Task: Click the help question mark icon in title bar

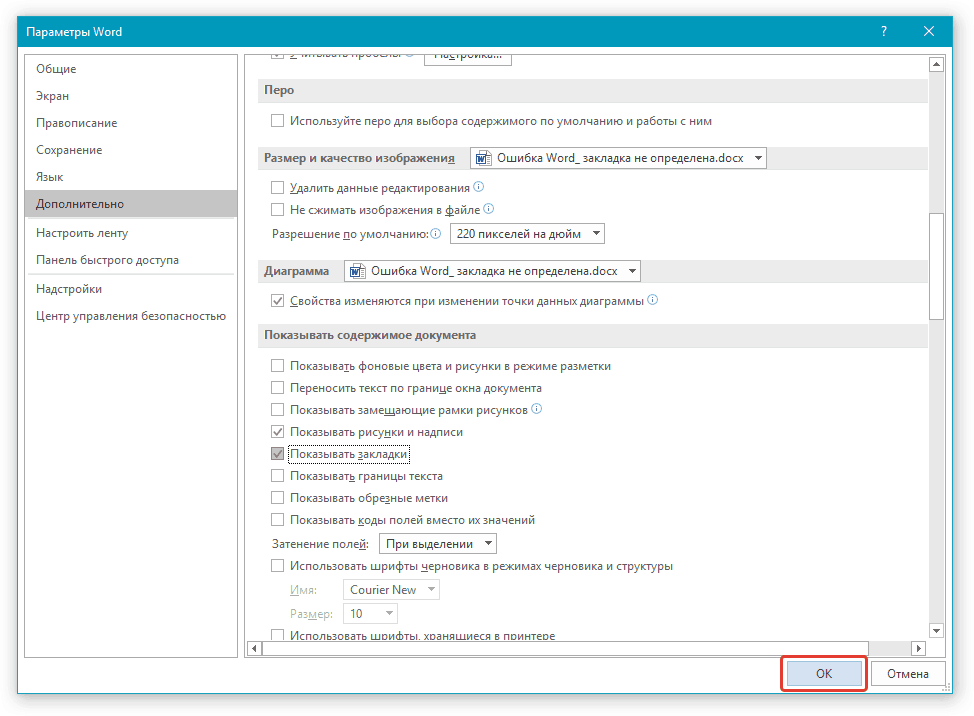Action: click(x=883, y=32)
